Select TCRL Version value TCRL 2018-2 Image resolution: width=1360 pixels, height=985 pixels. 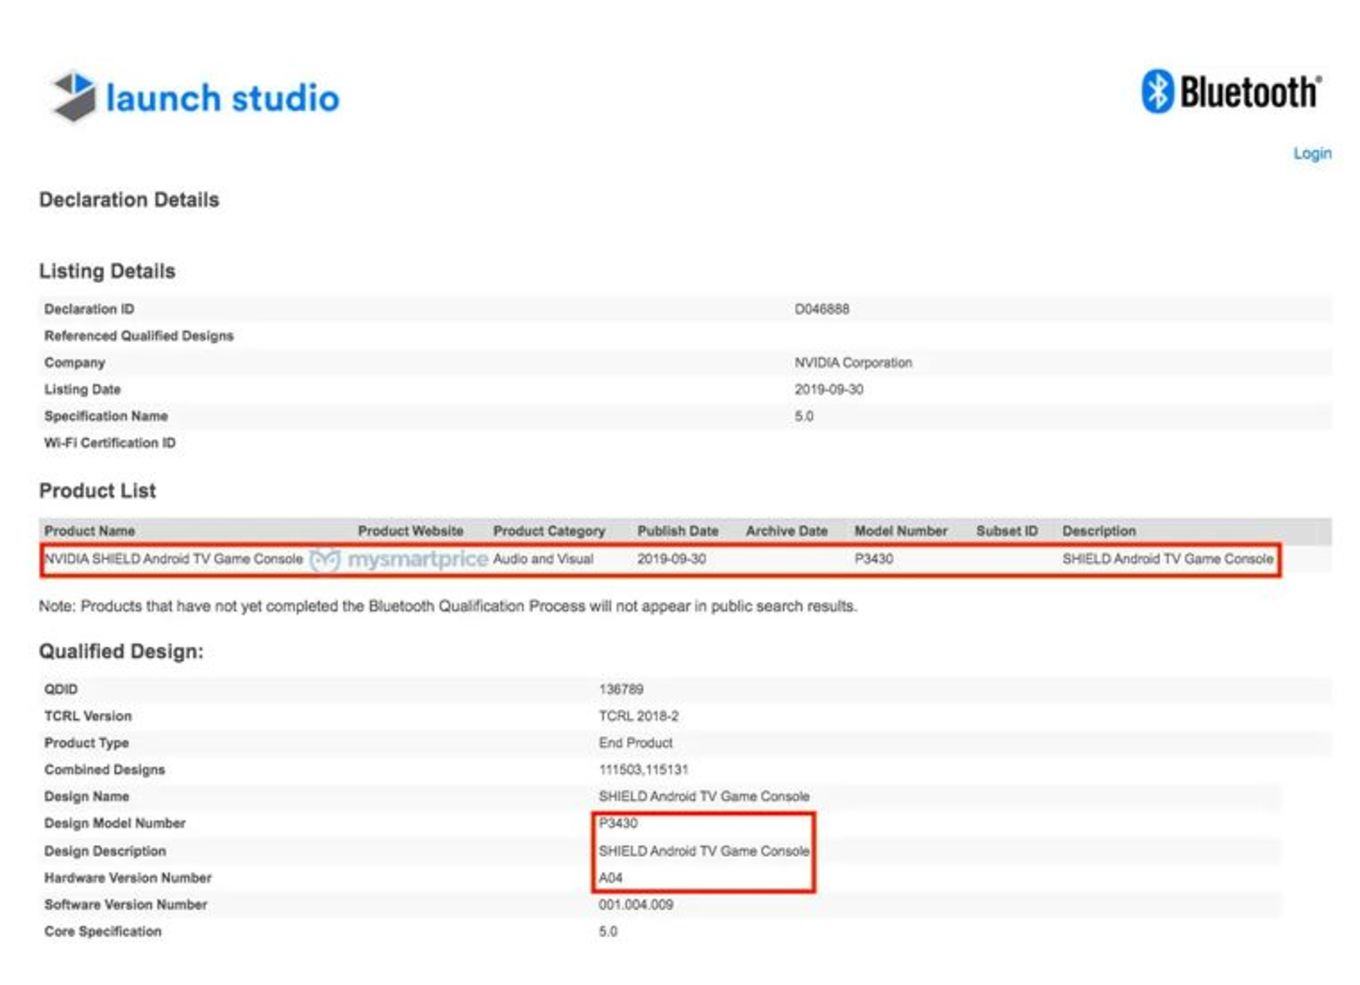(x=638, y=716)
